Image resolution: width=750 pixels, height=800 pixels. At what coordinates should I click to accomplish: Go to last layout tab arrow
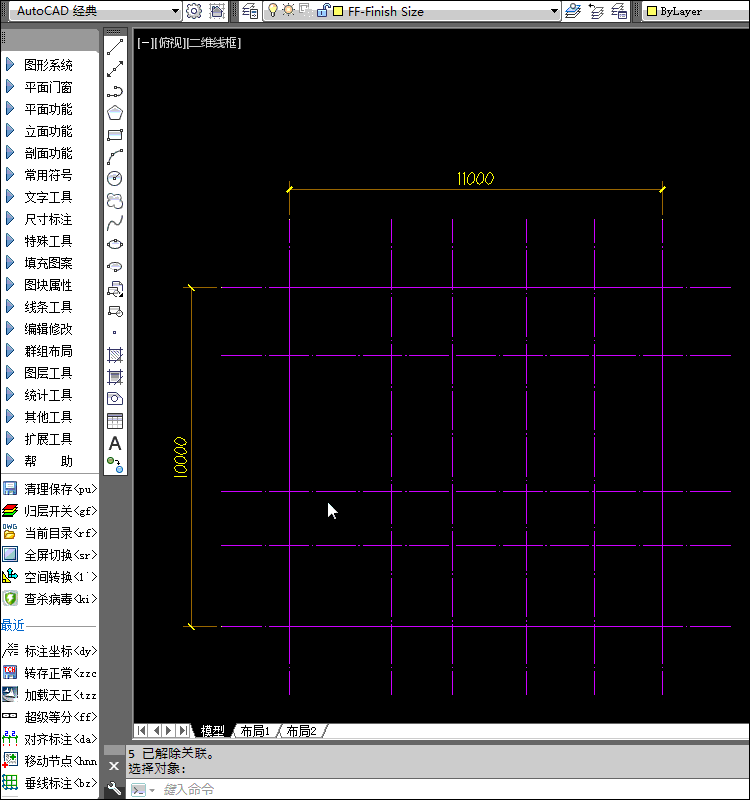click(x=183, y=731)
